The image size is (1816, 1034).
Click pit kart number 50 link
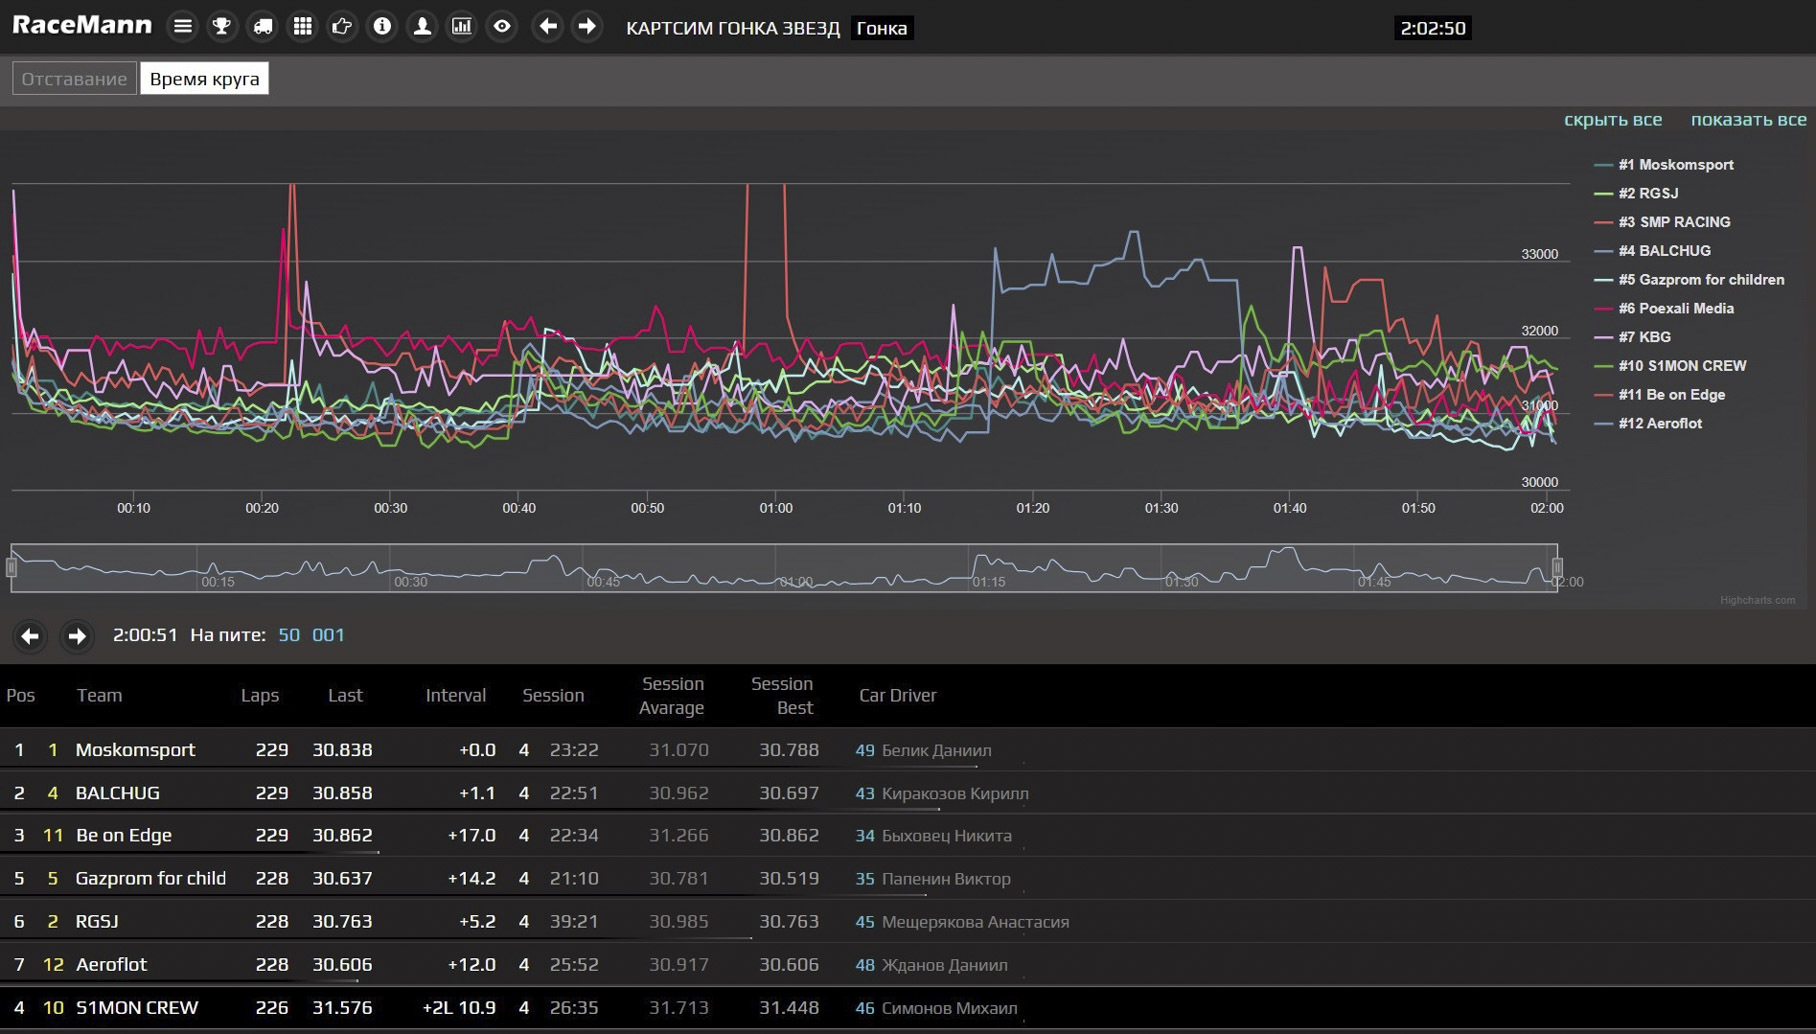pos(289,635)
